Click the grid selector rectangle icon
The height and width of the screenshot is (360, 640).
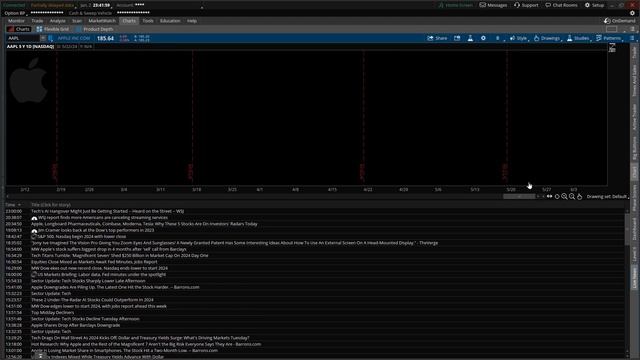click(611, 29)
